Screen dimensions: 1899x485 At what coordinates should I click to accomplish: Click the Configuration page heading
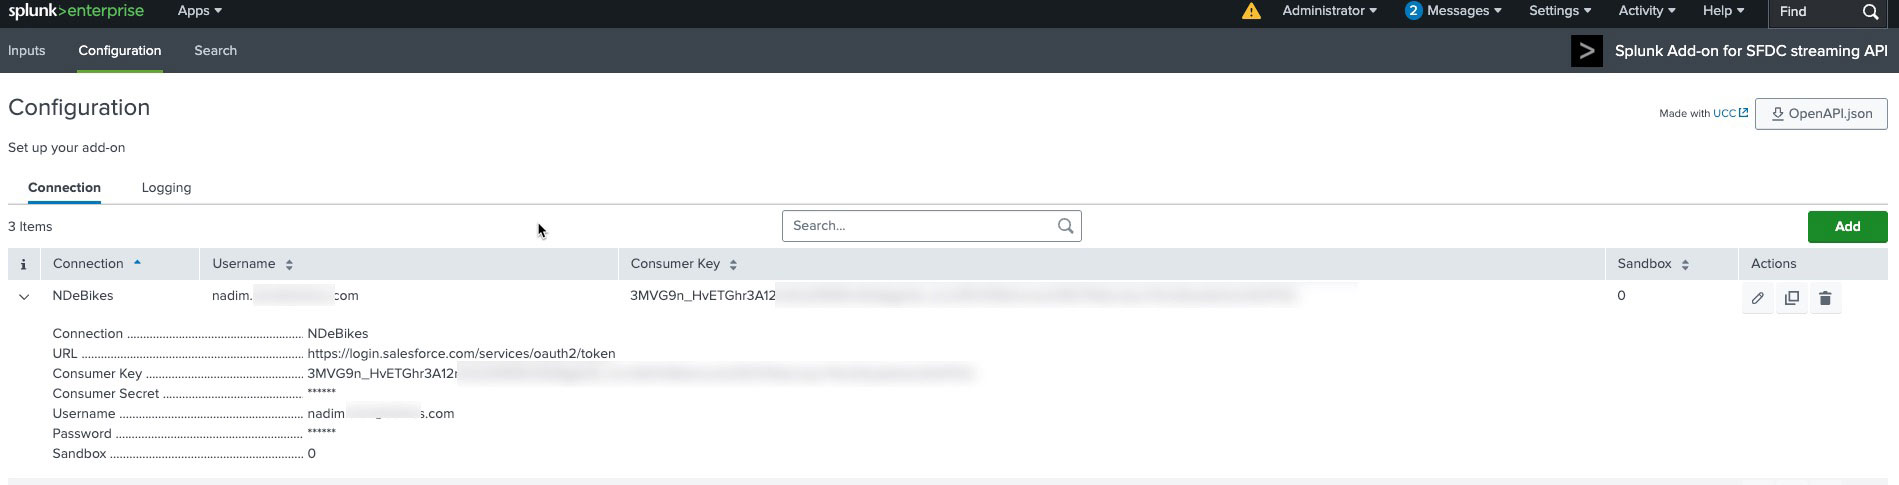(79, 108)
